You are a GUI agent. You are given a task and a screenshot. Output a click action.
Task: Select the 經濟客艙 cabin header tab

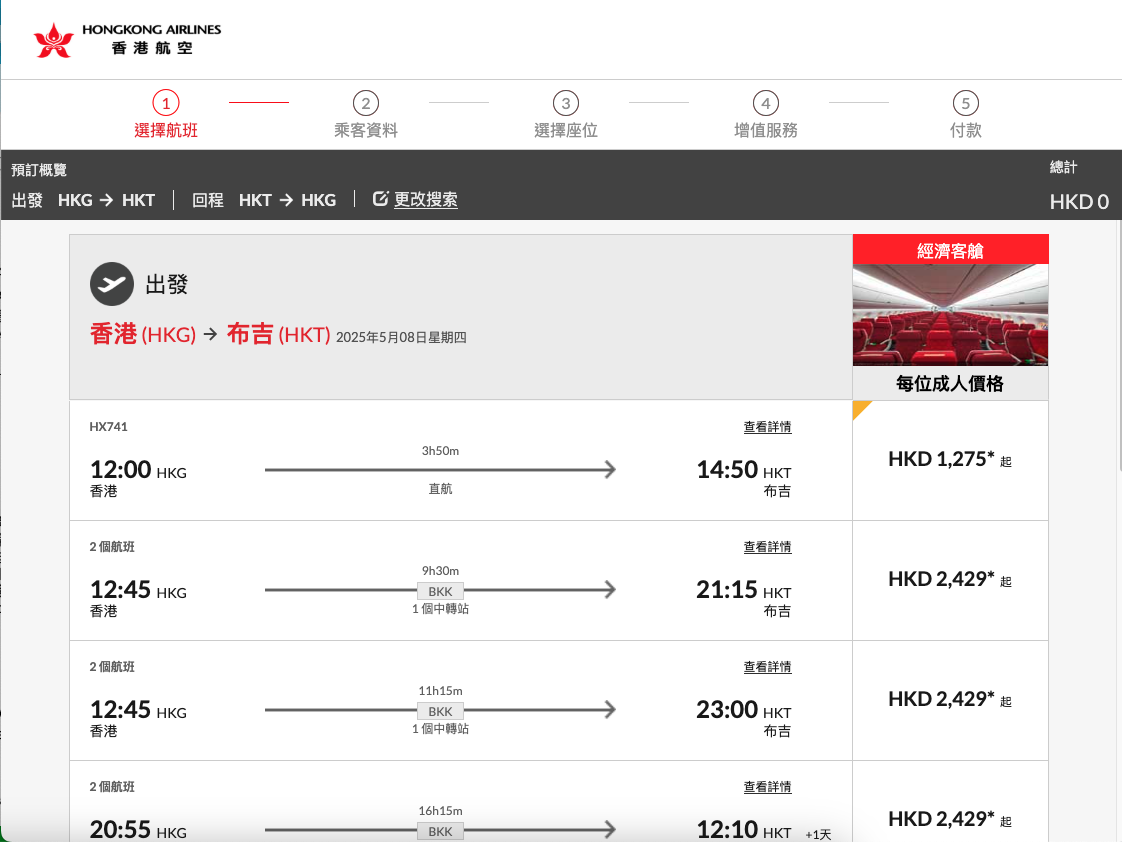tap(950, 250)
